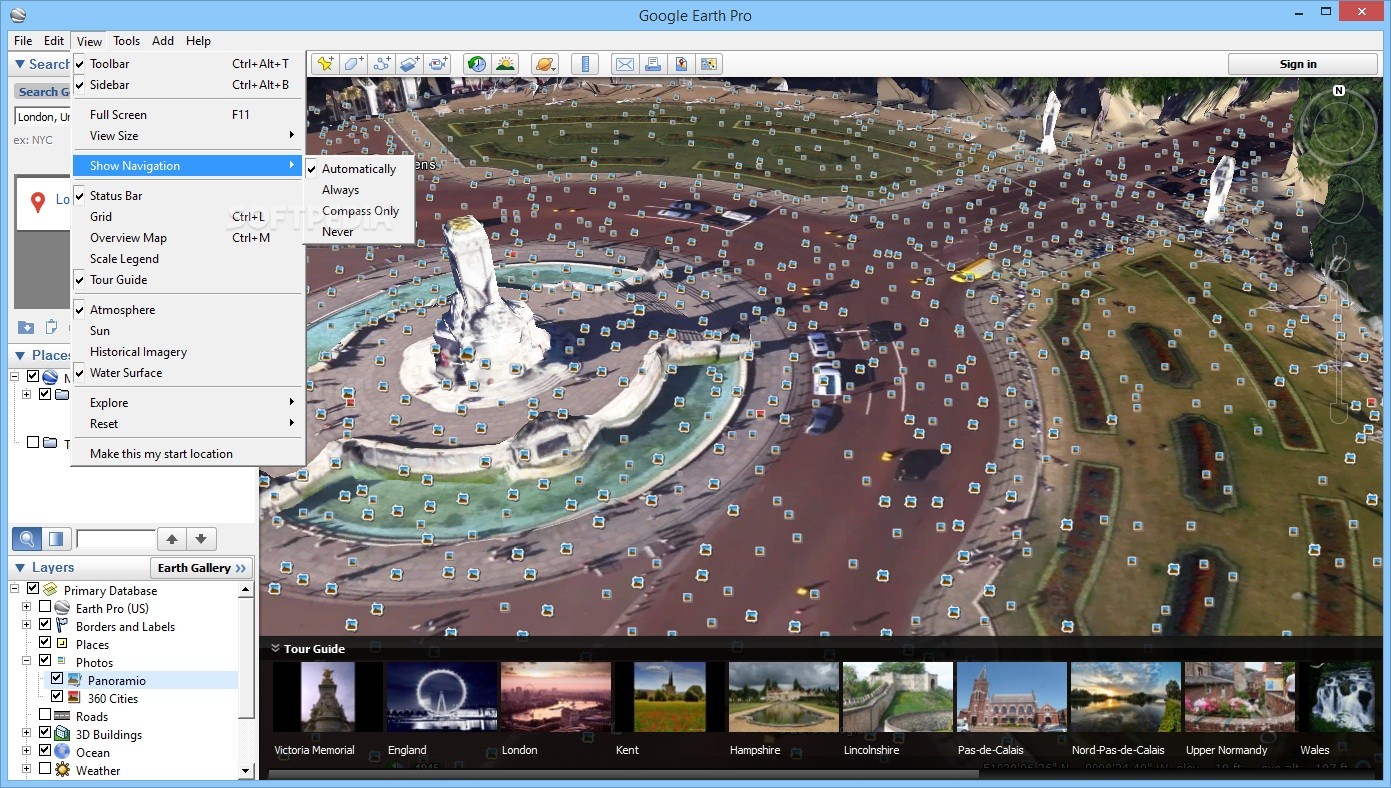Expand the Weather tree node

pyautogui.click(x=27, y=769)
